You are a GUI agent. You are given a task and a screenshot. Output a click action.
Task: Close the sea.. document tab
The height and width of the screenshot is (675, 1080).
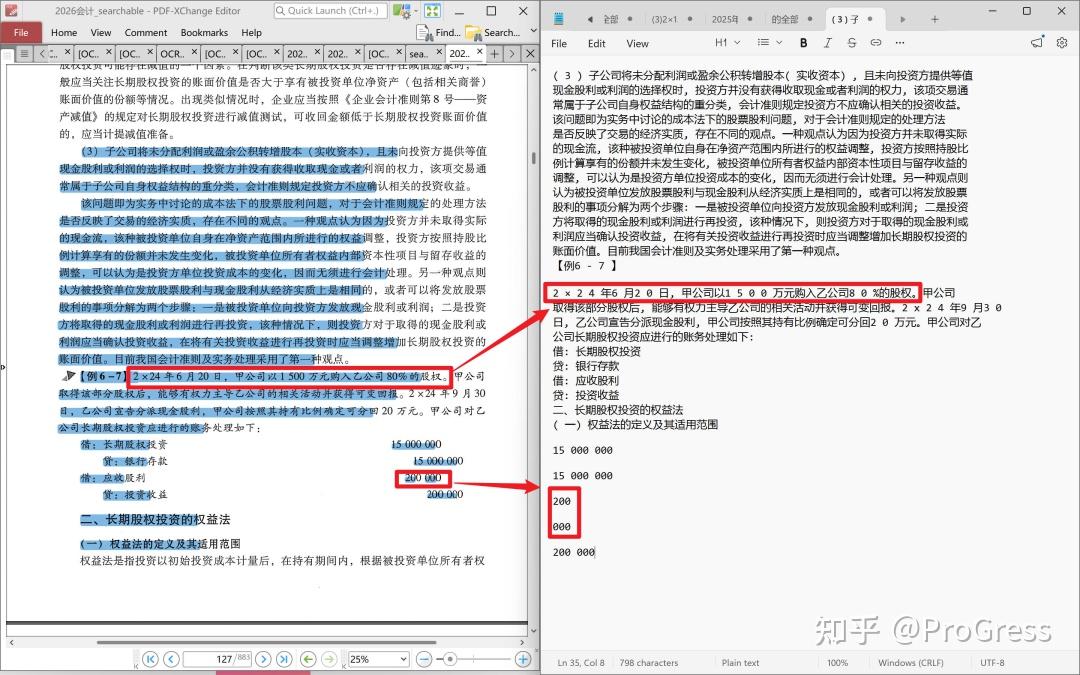pyautogui.click(x=439, y=52)
